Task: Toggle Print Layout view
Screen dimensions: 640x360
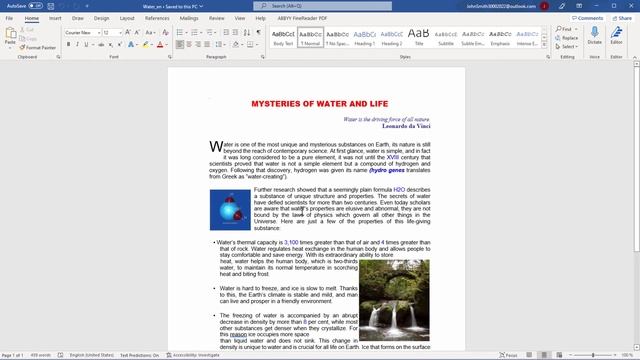Action: coord(544,355)
